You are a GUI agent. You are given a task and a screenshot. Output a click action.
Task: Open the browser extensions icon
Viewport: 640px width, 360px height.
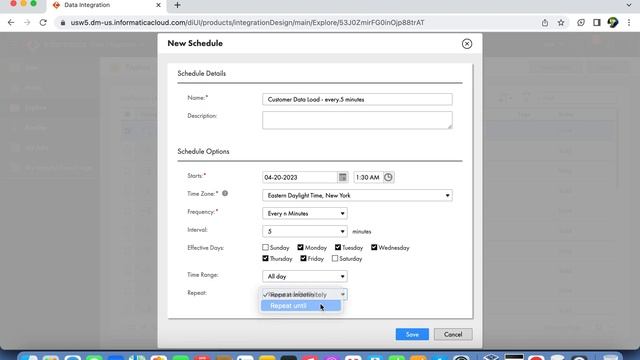(x=581, y=22)
